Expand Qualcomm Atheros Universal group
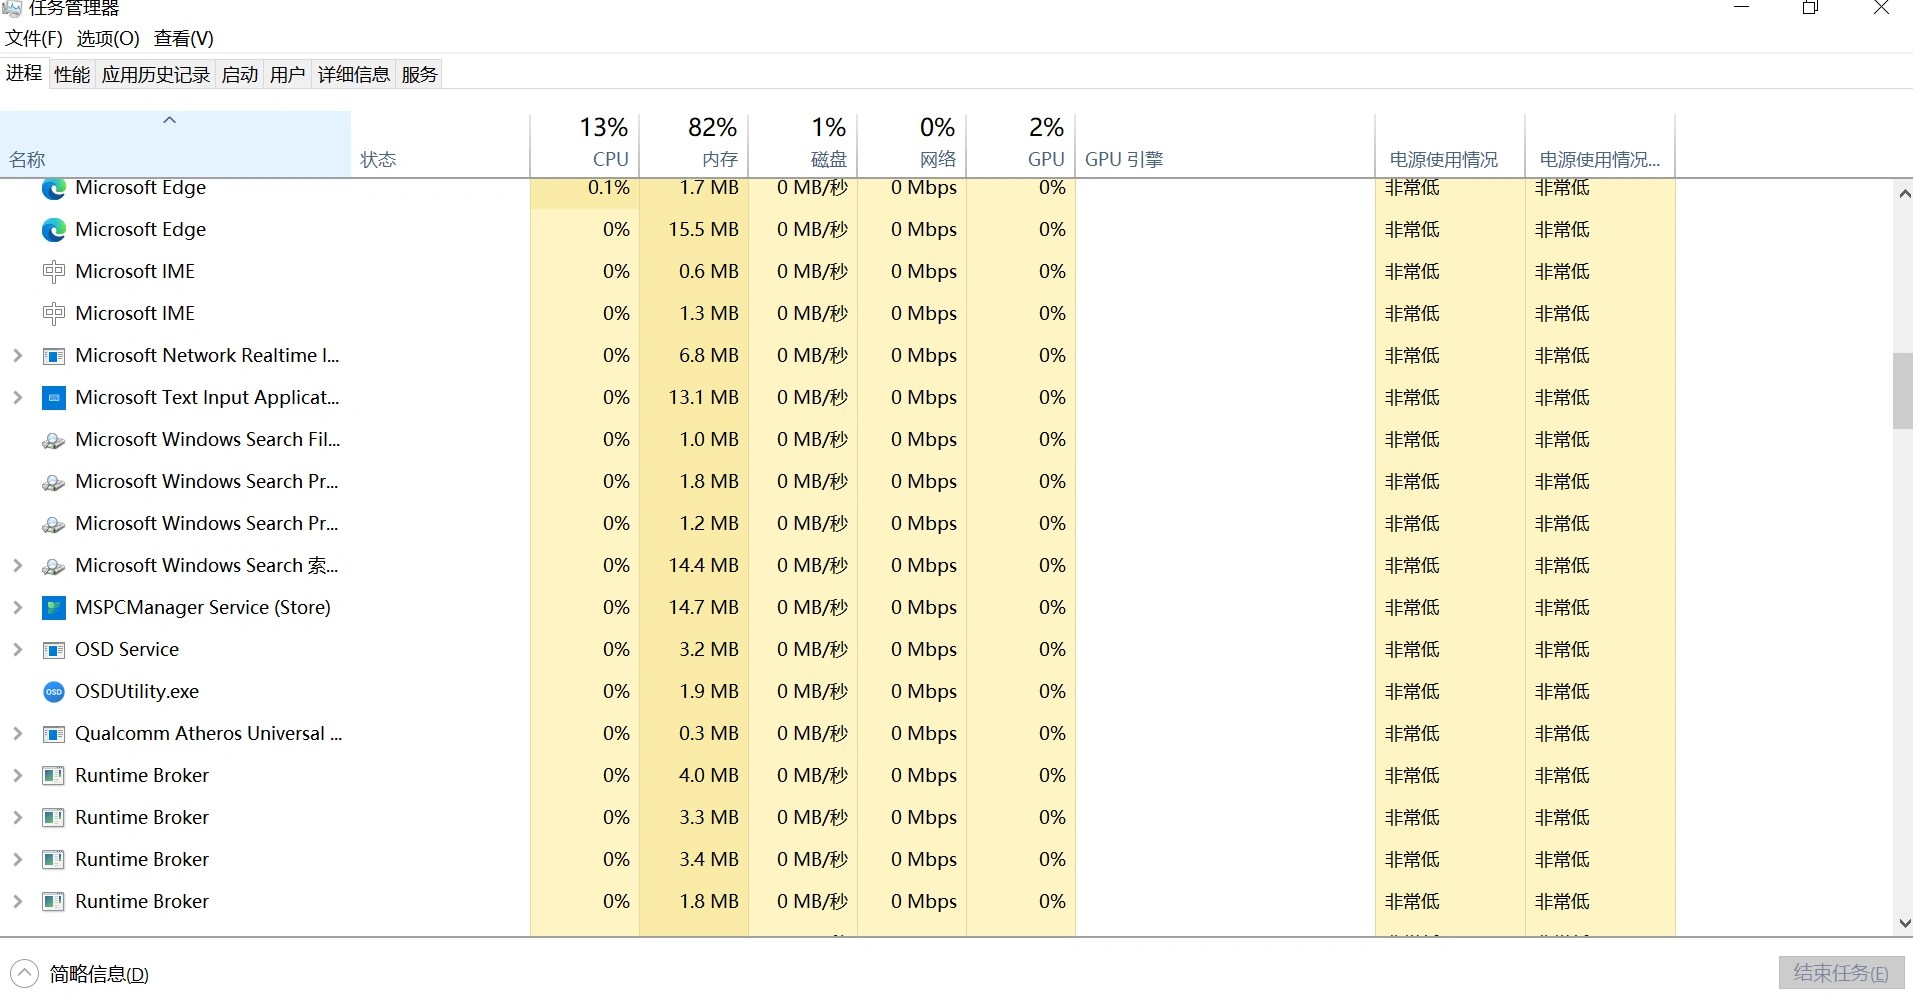This screenshot has height=996, width=1913. click(x=17, y=734)
